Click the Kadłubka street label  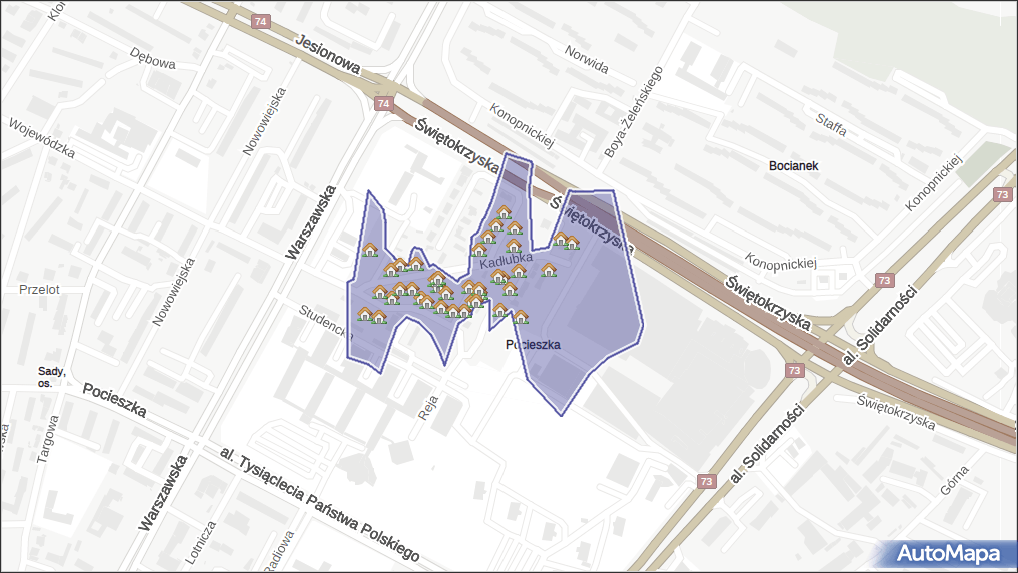(x=505, y=264)
